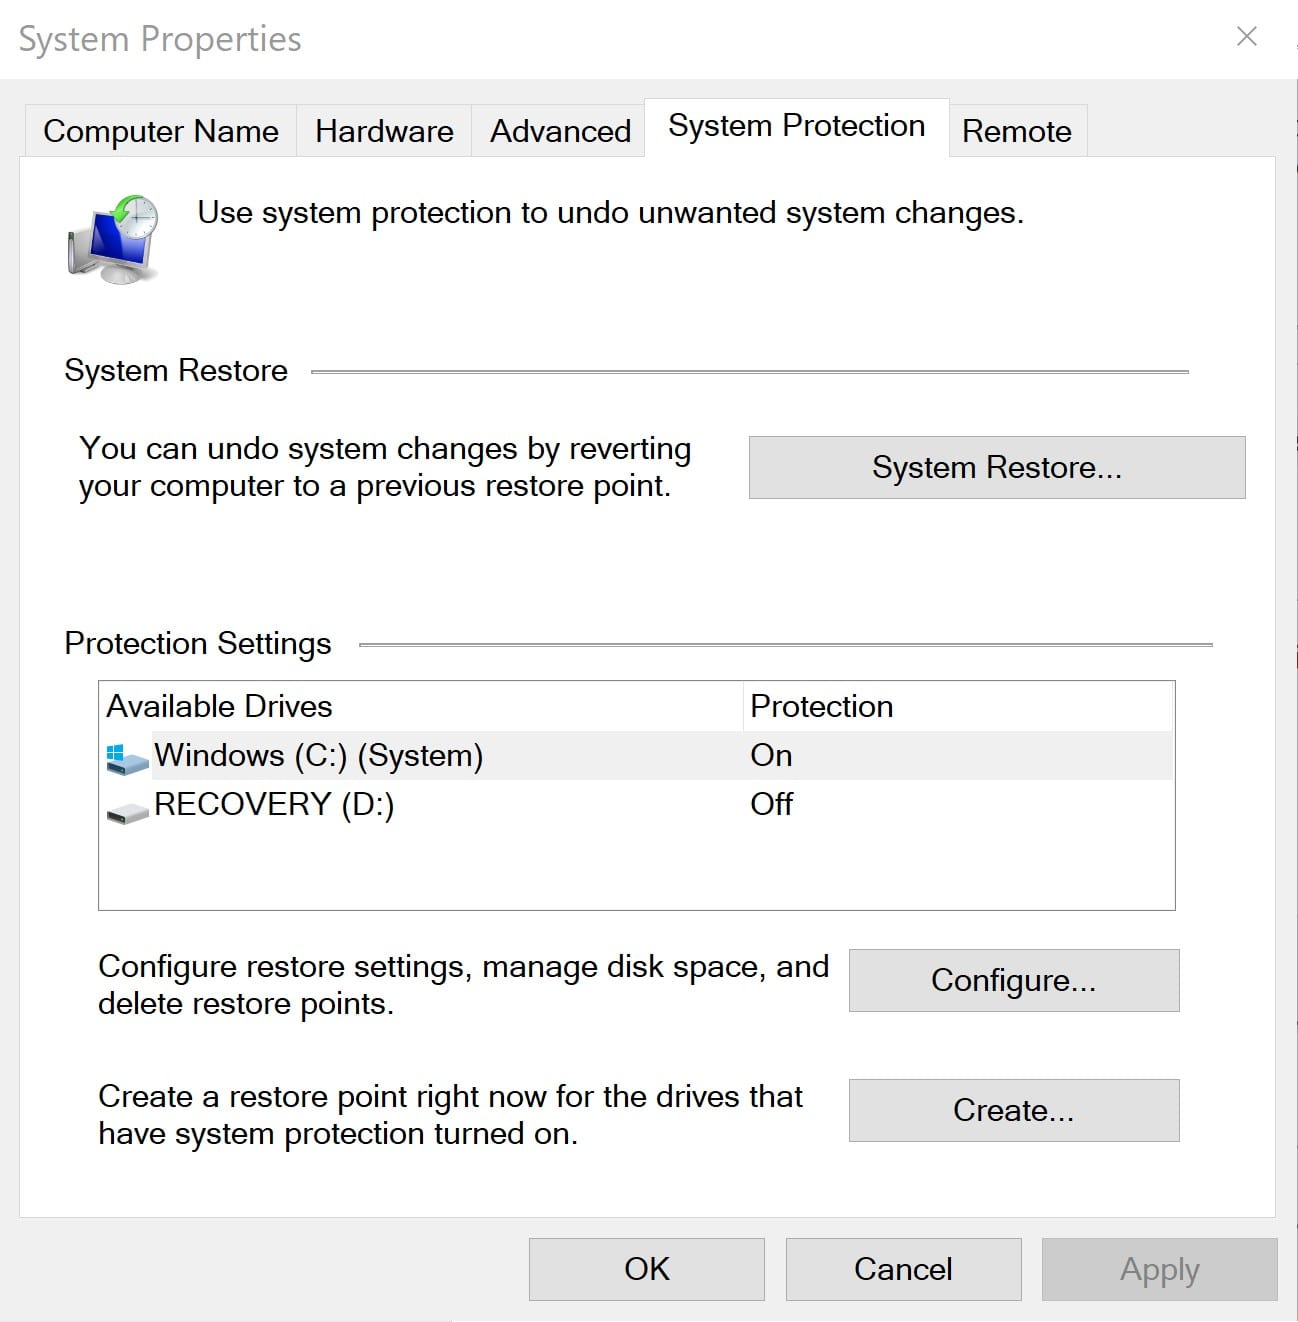This screenshot has width=1298, height=1322.
Task: Select the RECOVERY (D:) drive icon
Action: click(x=127, y=812)
